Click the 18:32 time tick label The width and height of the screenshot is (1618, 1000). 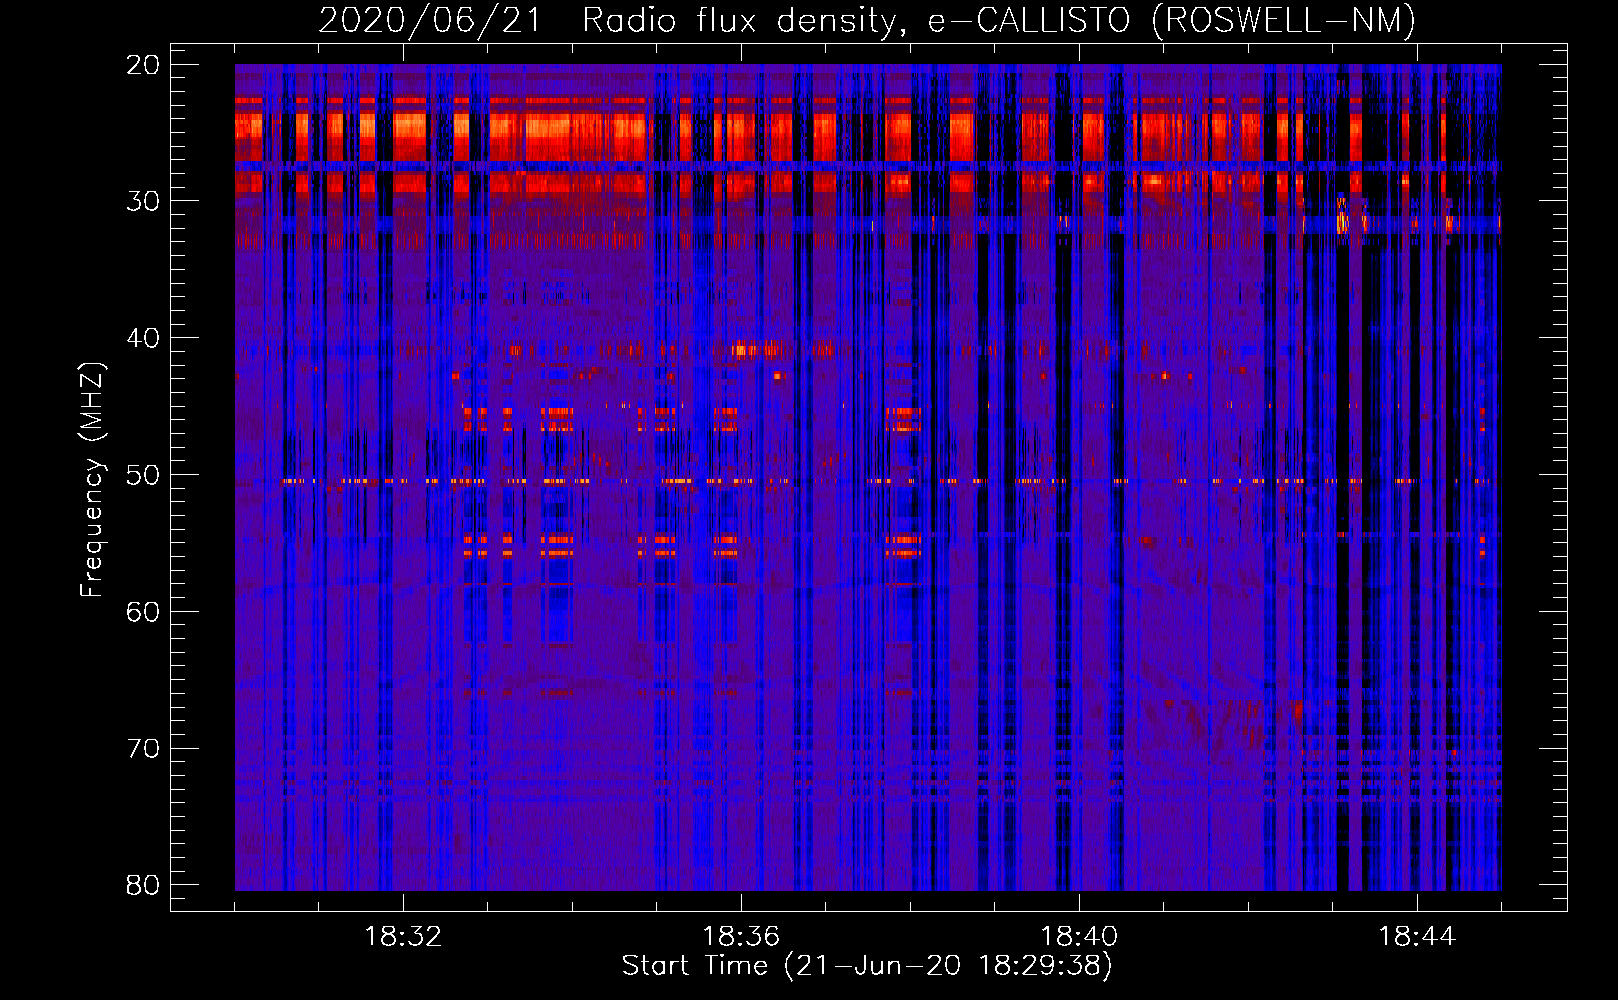click(403, 937)
